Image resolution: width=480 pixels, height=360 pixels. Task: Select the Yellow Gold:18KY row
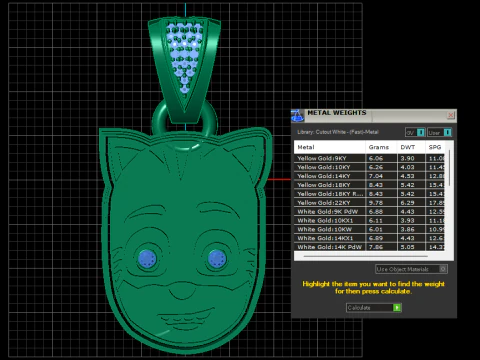(369, 185)
